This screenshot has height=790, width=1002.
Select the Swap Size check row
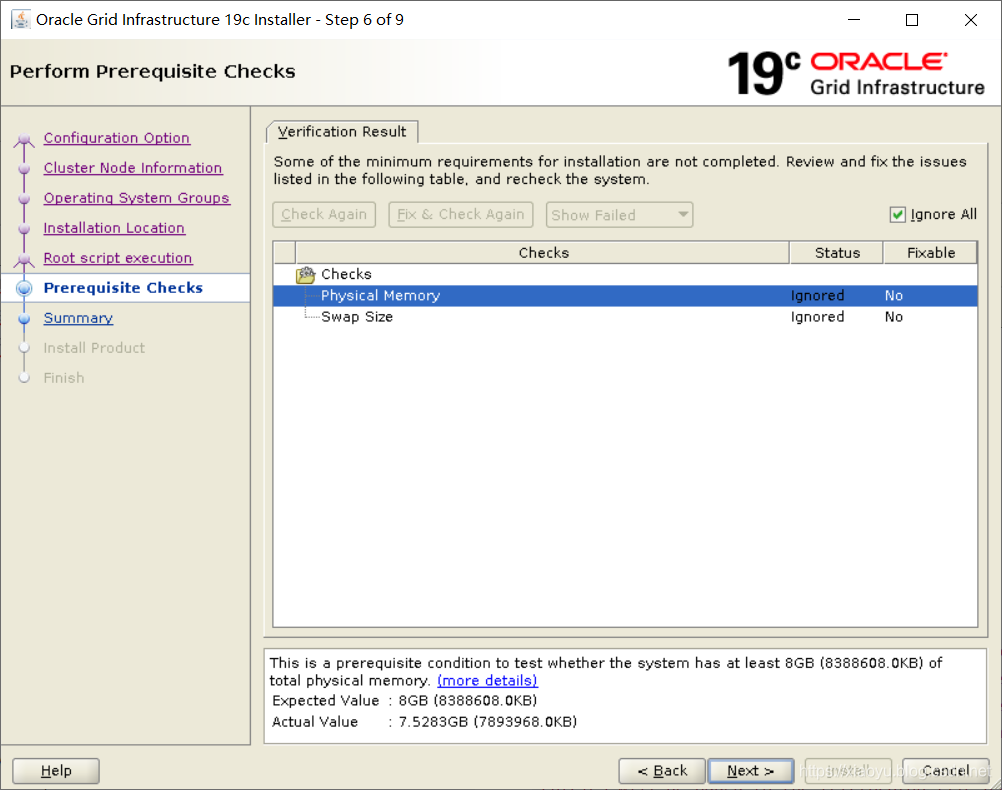coord(625,317)
